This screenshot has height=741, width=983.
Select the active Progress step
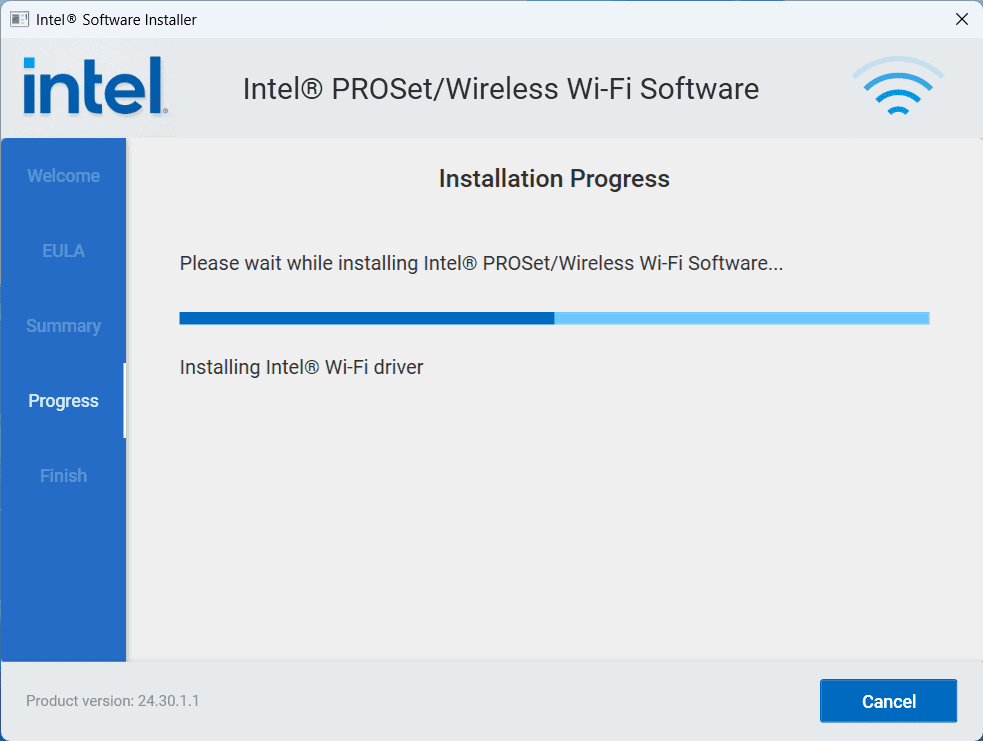click(x=63, y=401)
